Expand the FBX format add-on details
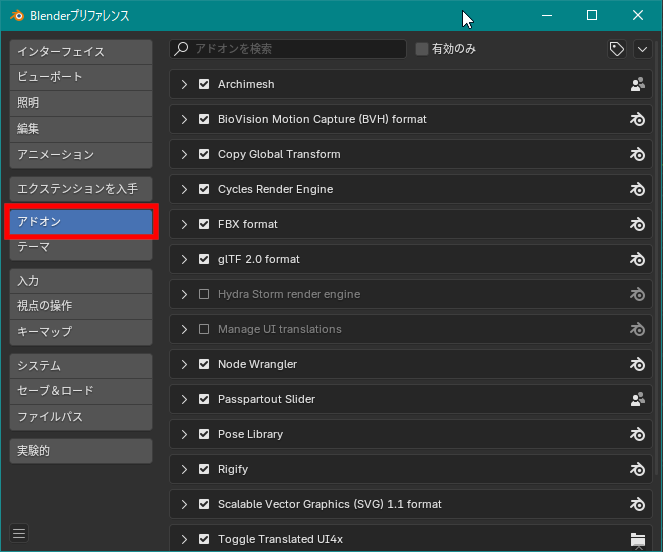Image resolution: width=663 pixels, height=552 pixels. click(184, 224)
